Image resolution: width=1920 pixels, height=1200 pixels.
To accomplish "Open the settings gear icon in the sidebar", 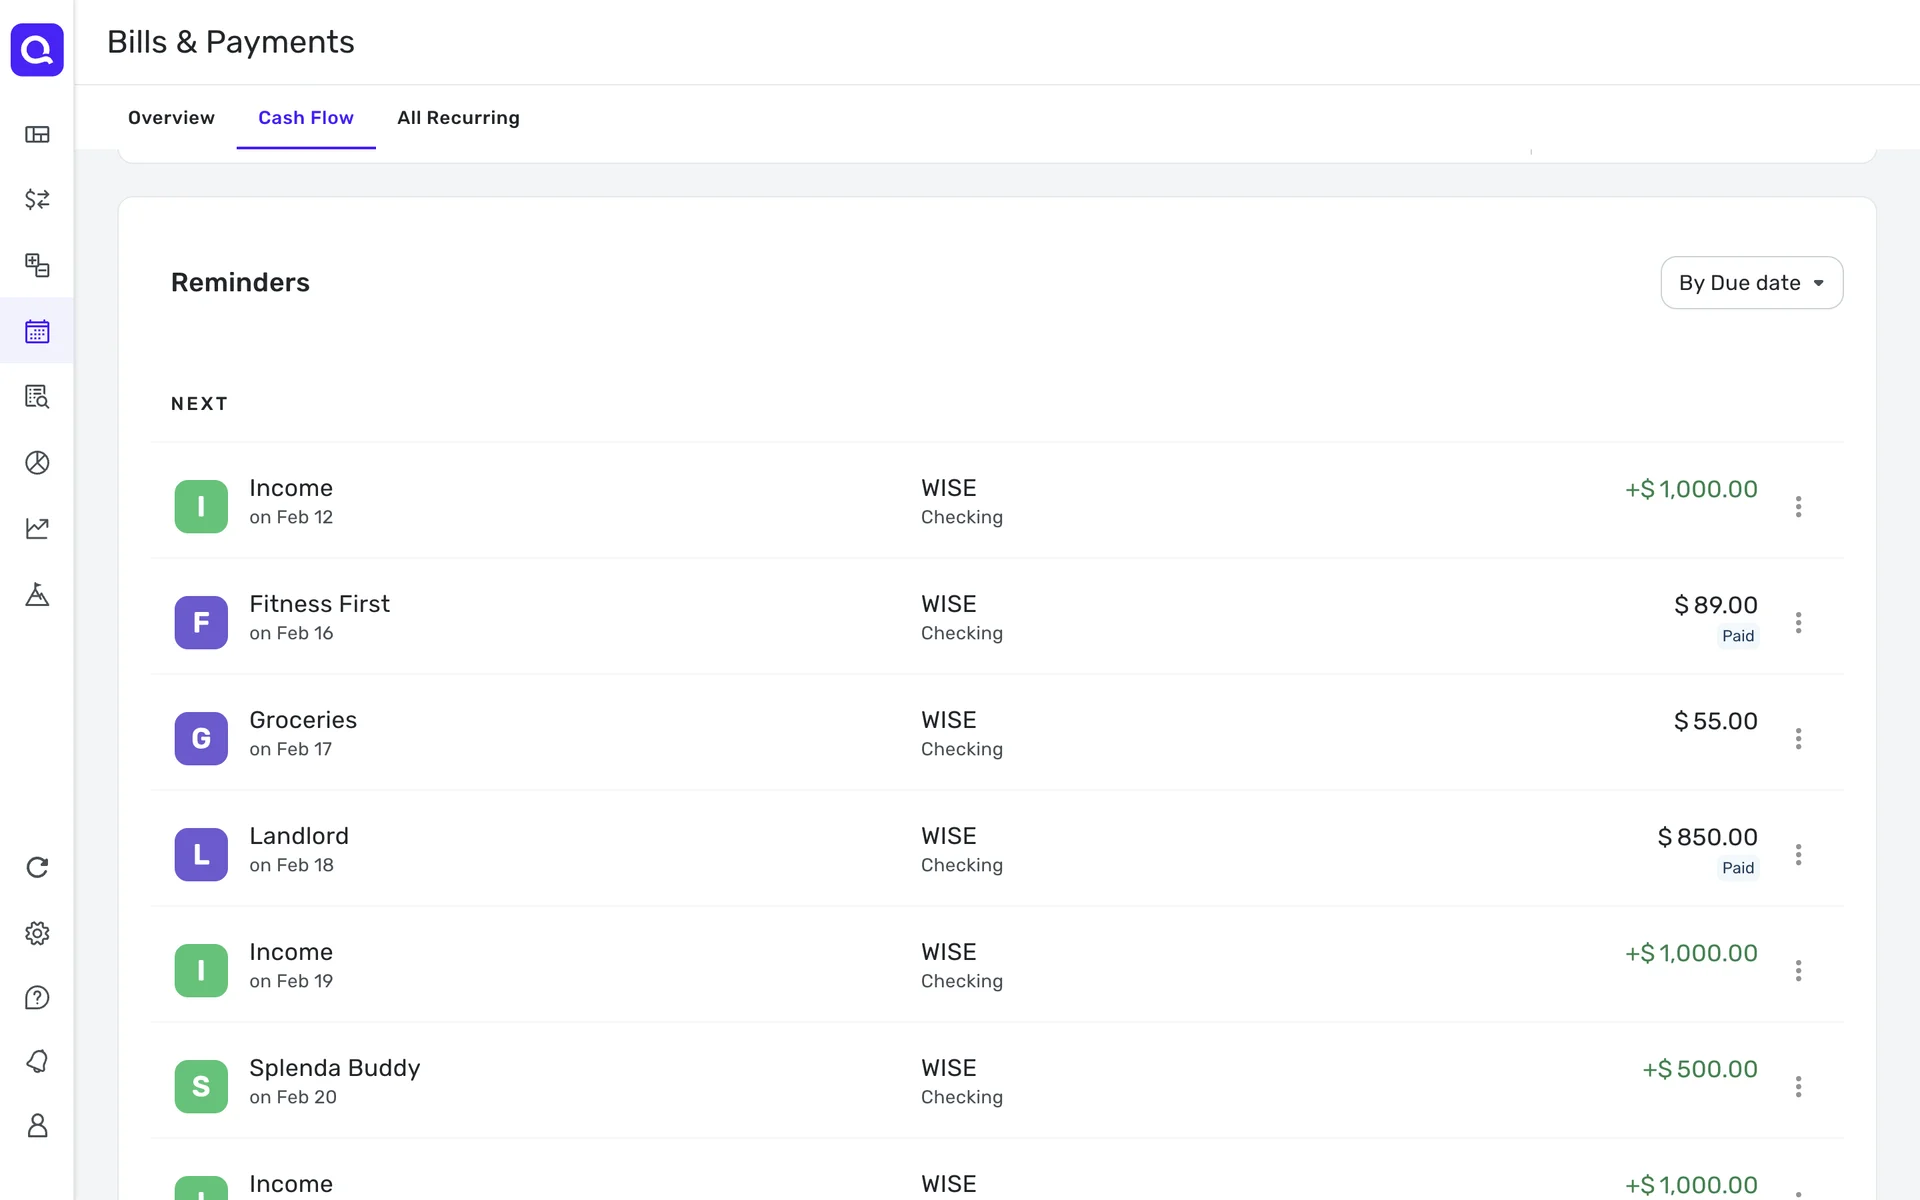I will click(37, 933).
